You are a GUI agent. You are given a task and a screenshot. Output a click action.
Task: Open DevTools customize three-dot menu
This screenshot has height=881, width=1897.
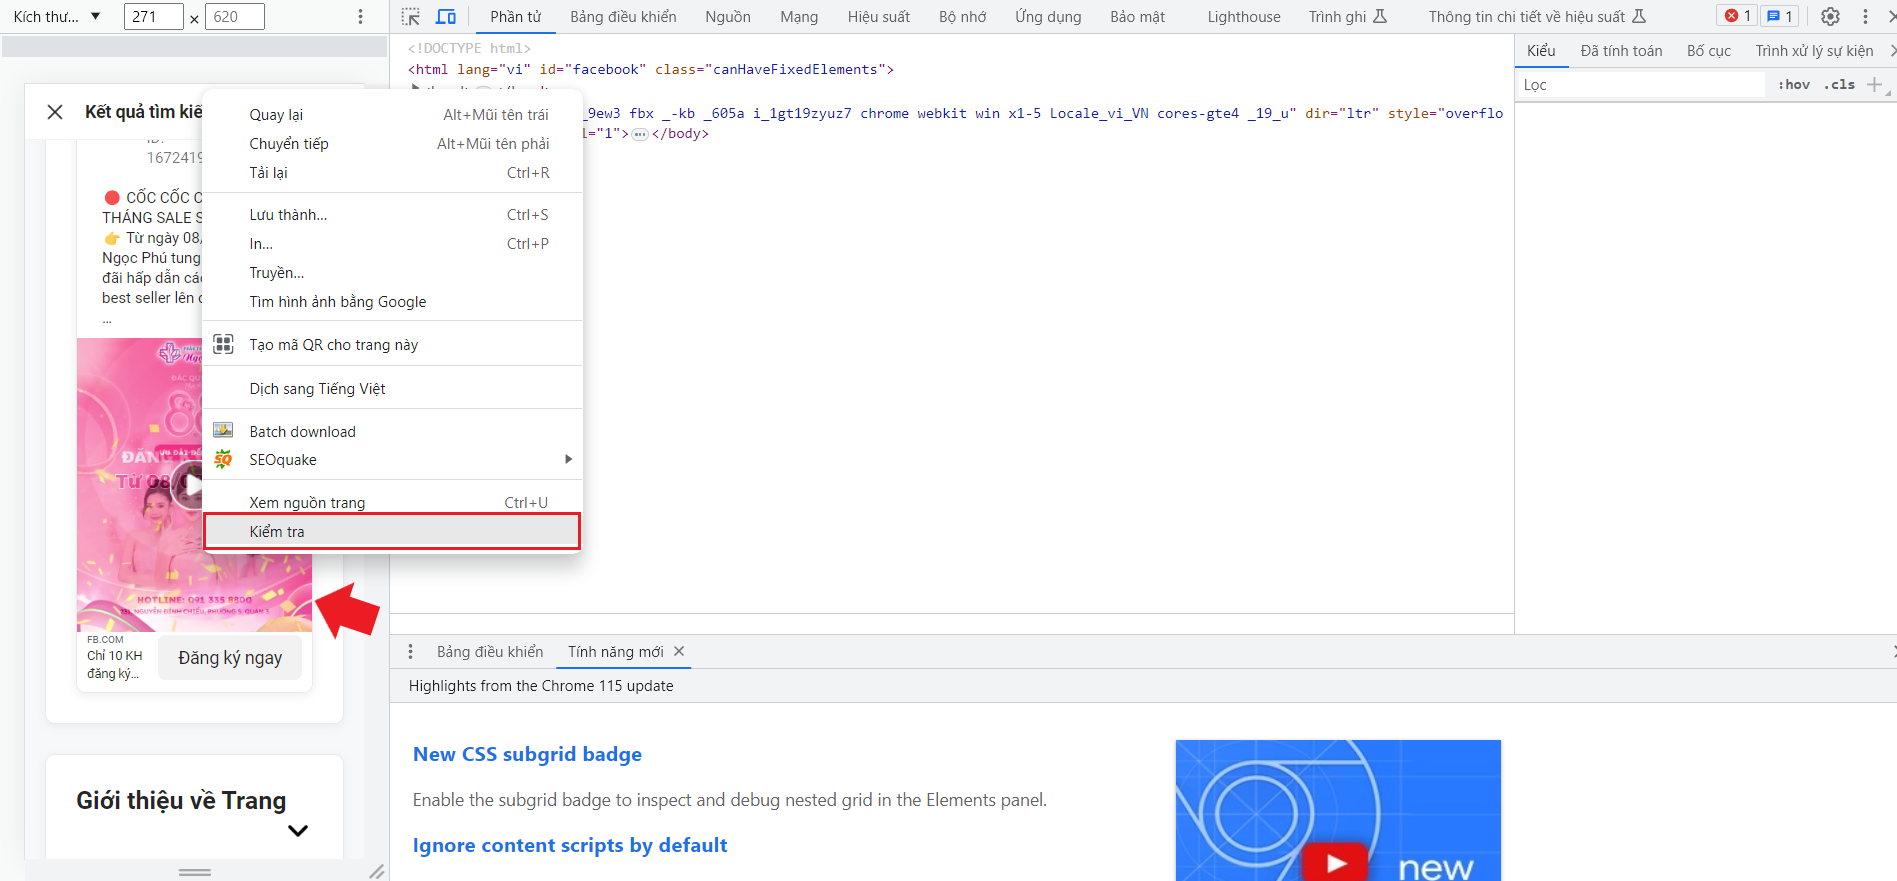[x=1865, y=16]
